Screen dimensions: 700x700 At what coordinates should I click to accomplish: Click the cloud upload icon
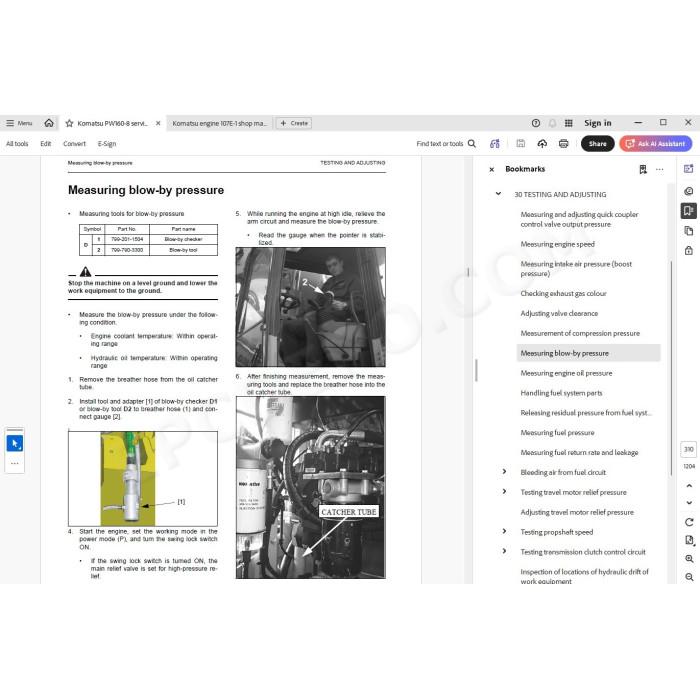542,143
